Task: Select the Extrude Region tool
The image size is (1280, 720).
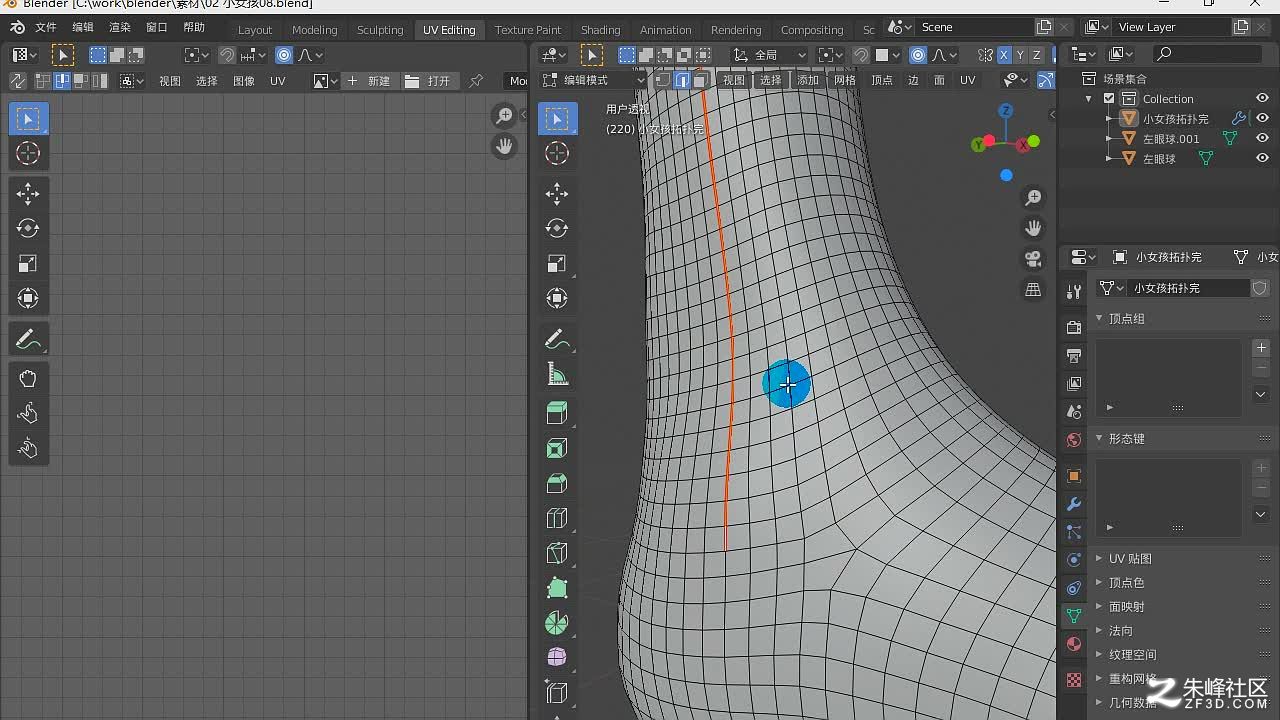Action: (x=557, y=413)
